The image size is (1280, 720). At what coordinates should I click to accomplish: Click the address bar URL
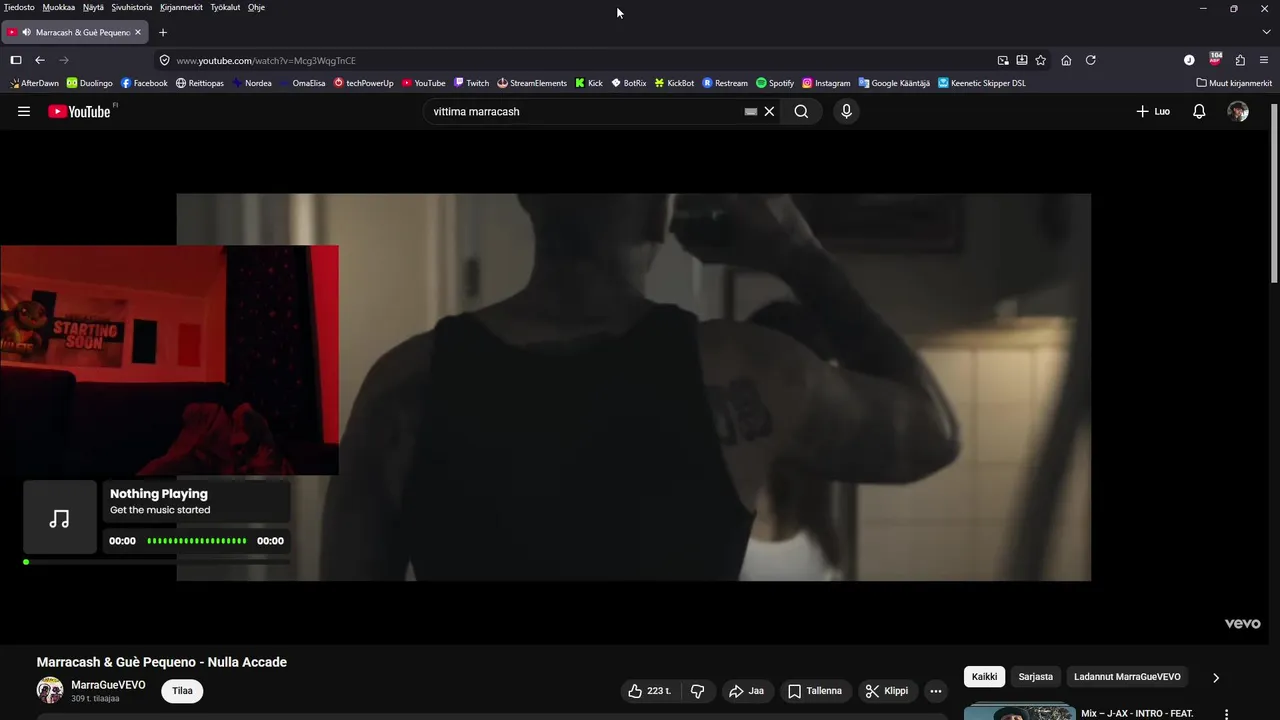(x=266, y=60)
